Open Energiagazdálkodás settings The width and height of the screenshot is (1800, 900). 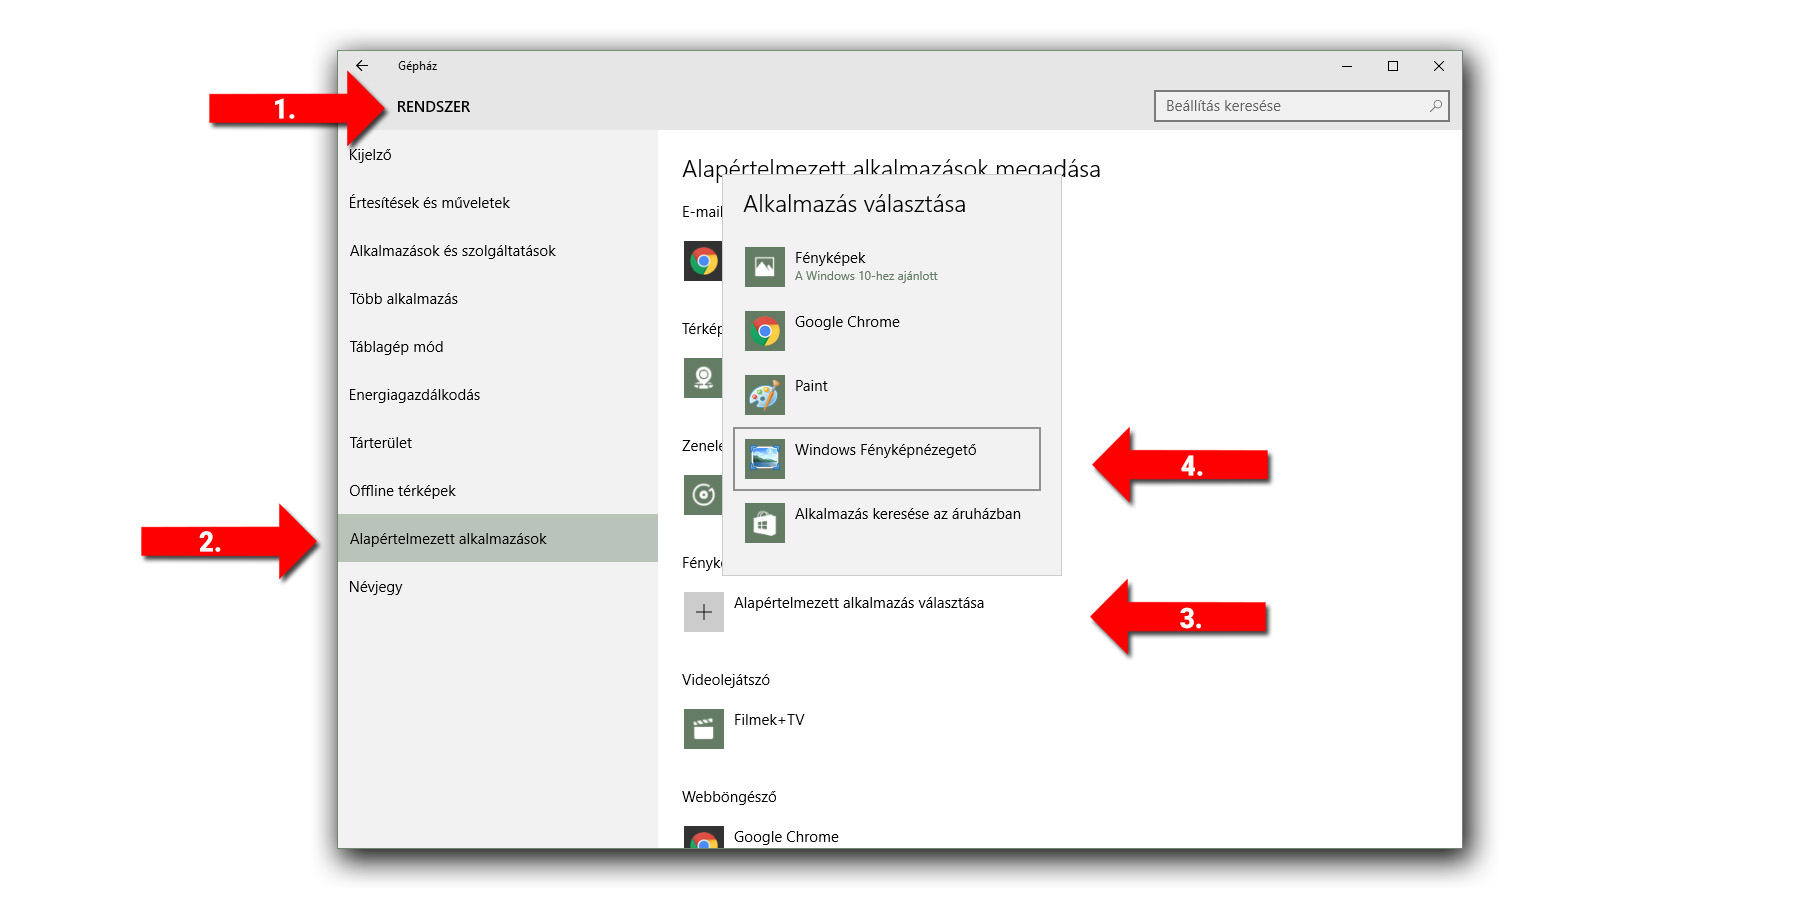tap(414, 395)
